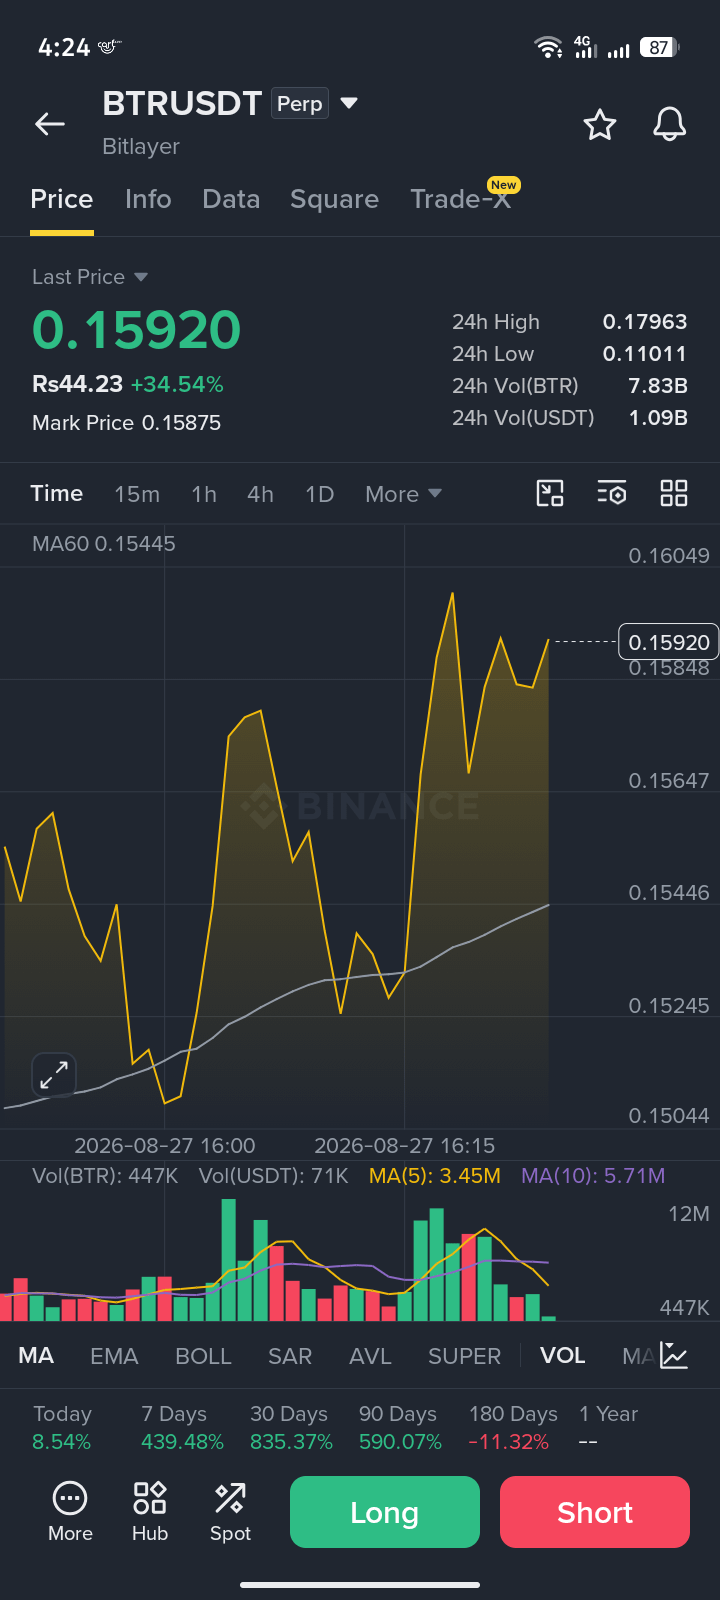This screenshot has height=1600, width=720.
Task: Tap the MA(5): 3.45M volume legend
Action: click(435, 1176)
